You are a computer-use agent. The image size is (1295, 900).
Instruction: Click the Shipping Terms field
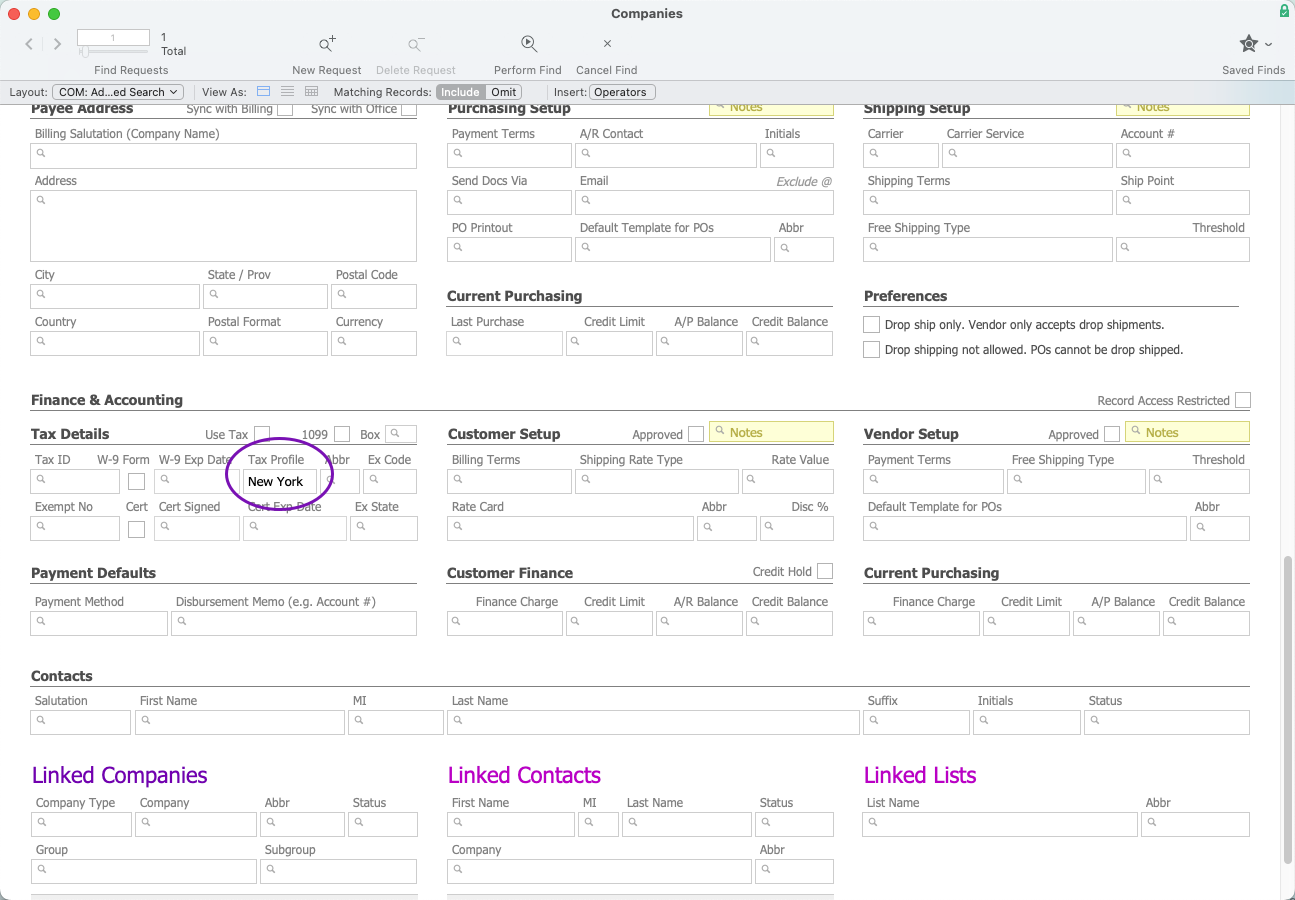(x=988, y=202)
